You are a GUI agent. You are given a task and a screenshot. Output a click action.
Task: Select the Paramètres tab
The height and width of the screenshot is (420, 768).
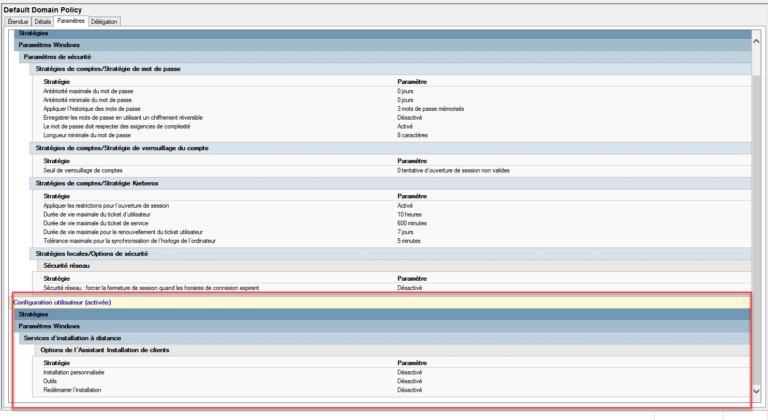(x=71, y=21)
